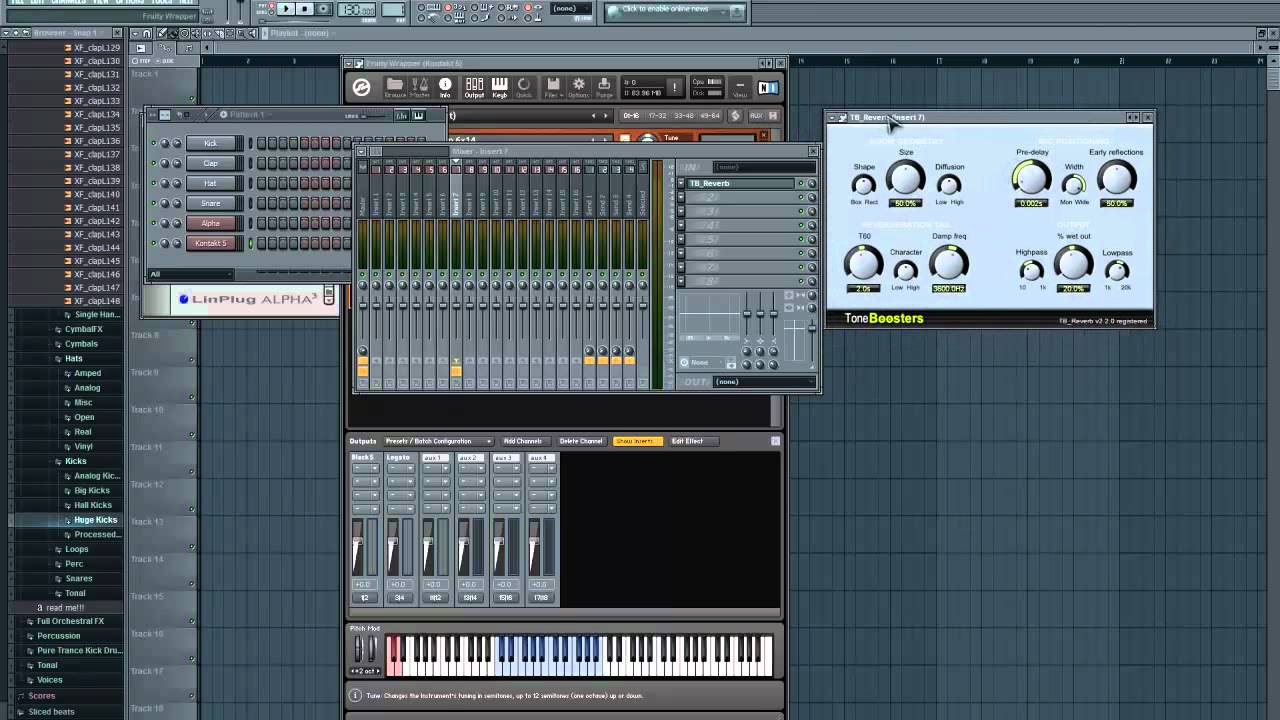This screenshot has height=720, width=1280.
Task: Select Kontakt rack page 33-48
Action: 684,115
